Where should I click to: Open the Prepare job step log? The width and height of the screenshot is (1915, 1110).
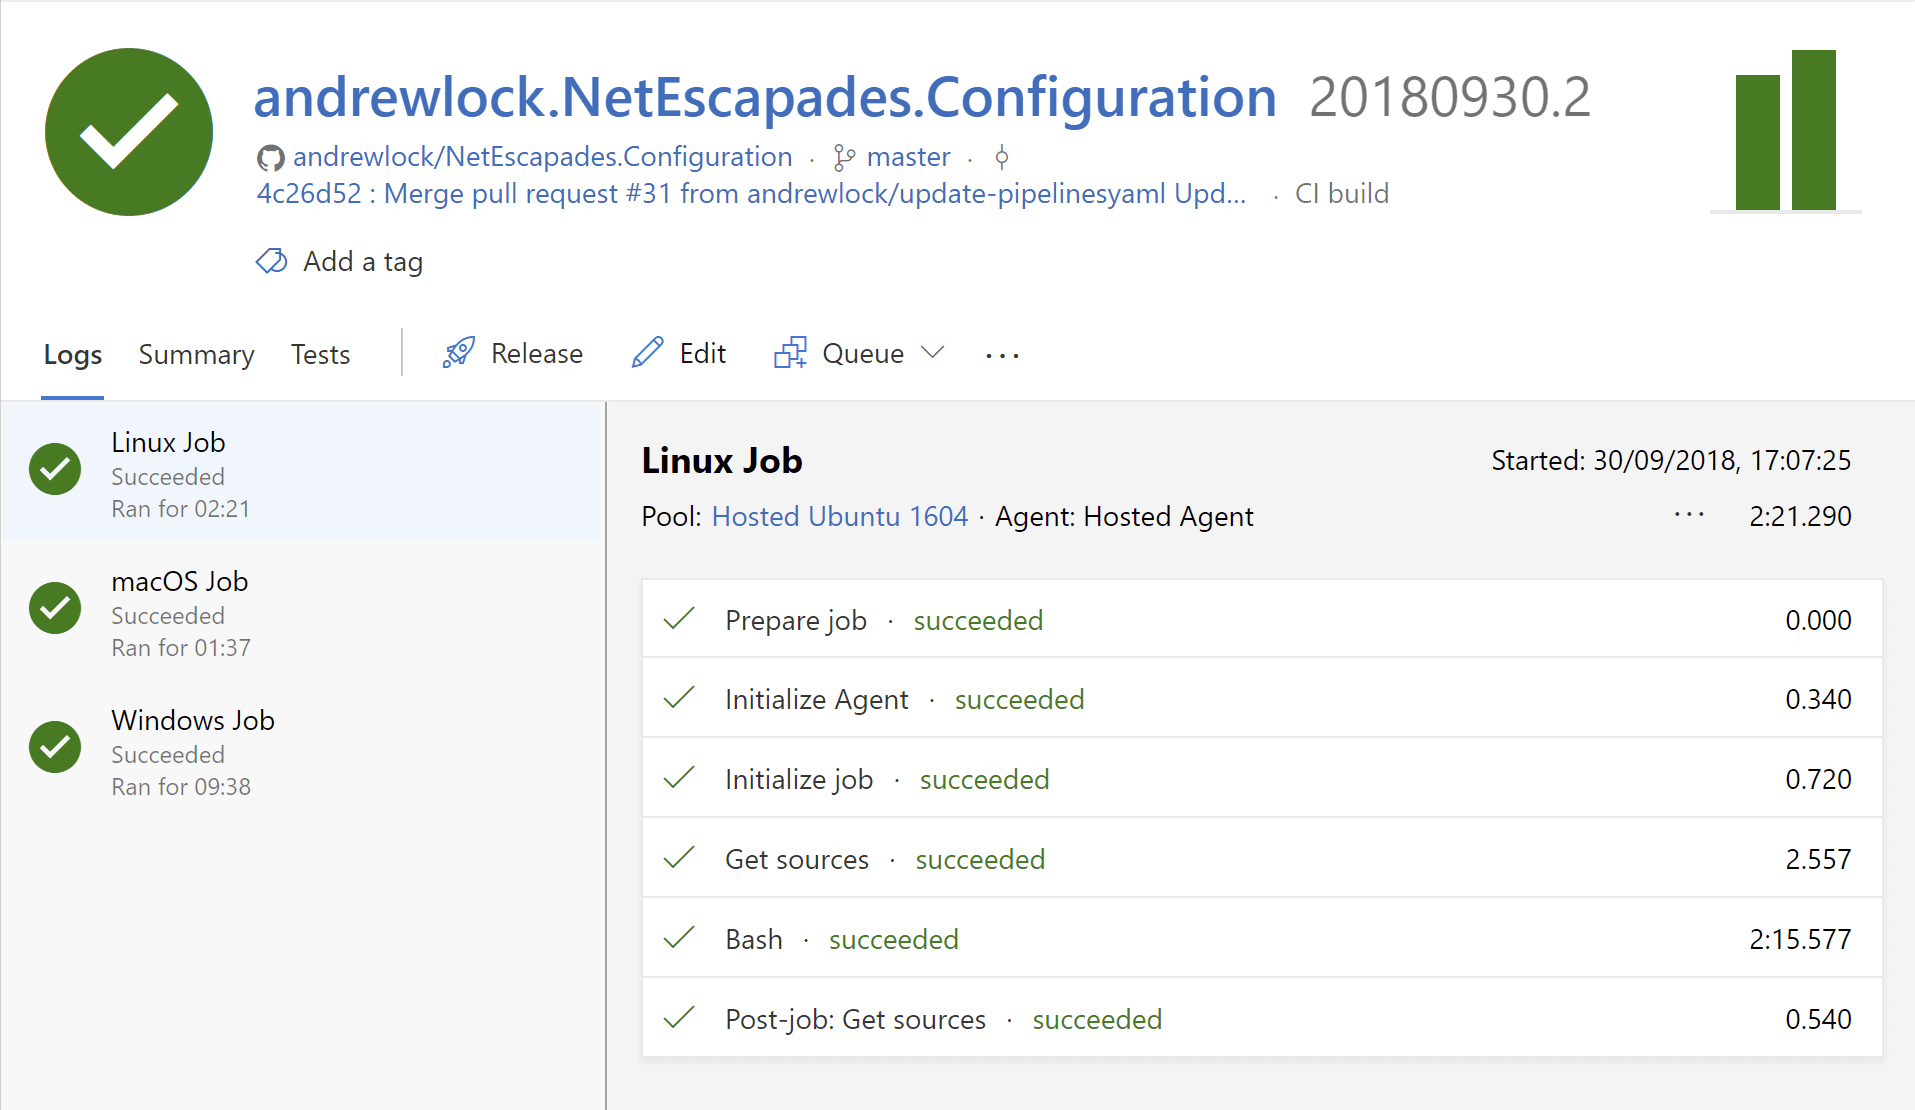(1262, 619)
